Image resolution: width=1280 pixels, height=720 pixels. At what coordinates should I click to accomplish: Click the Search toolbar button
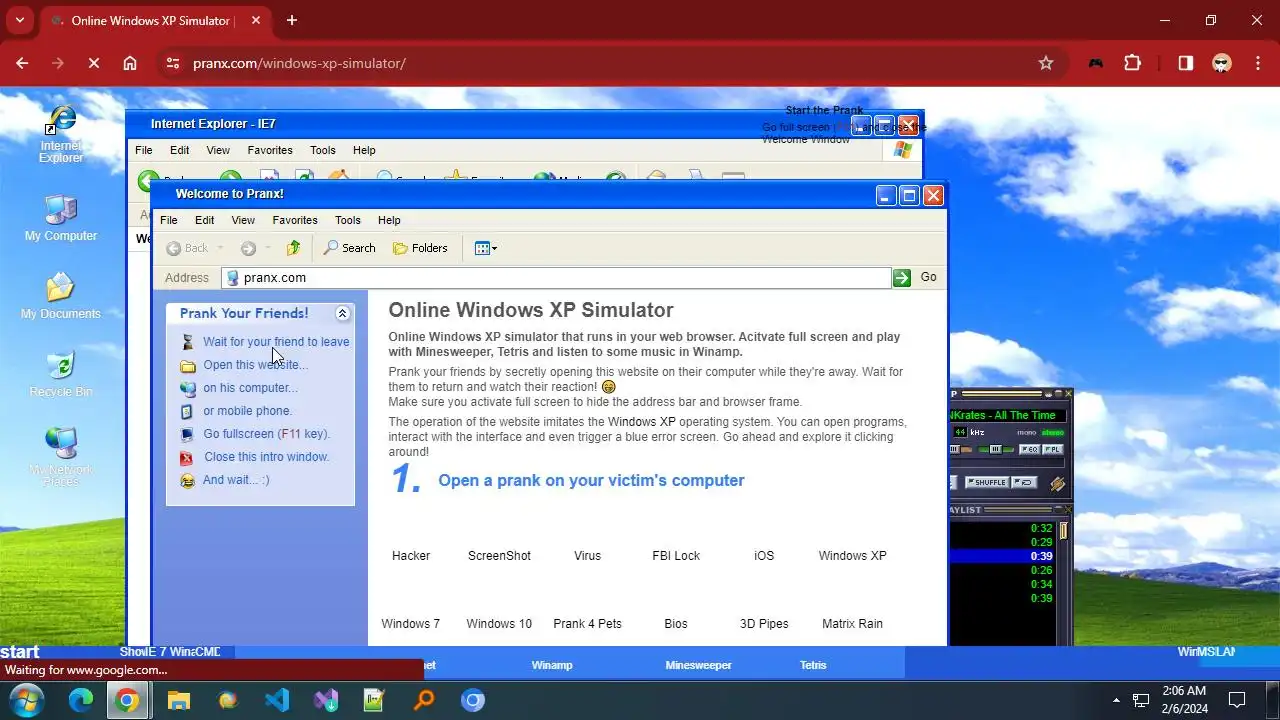[x=349, y=248]
